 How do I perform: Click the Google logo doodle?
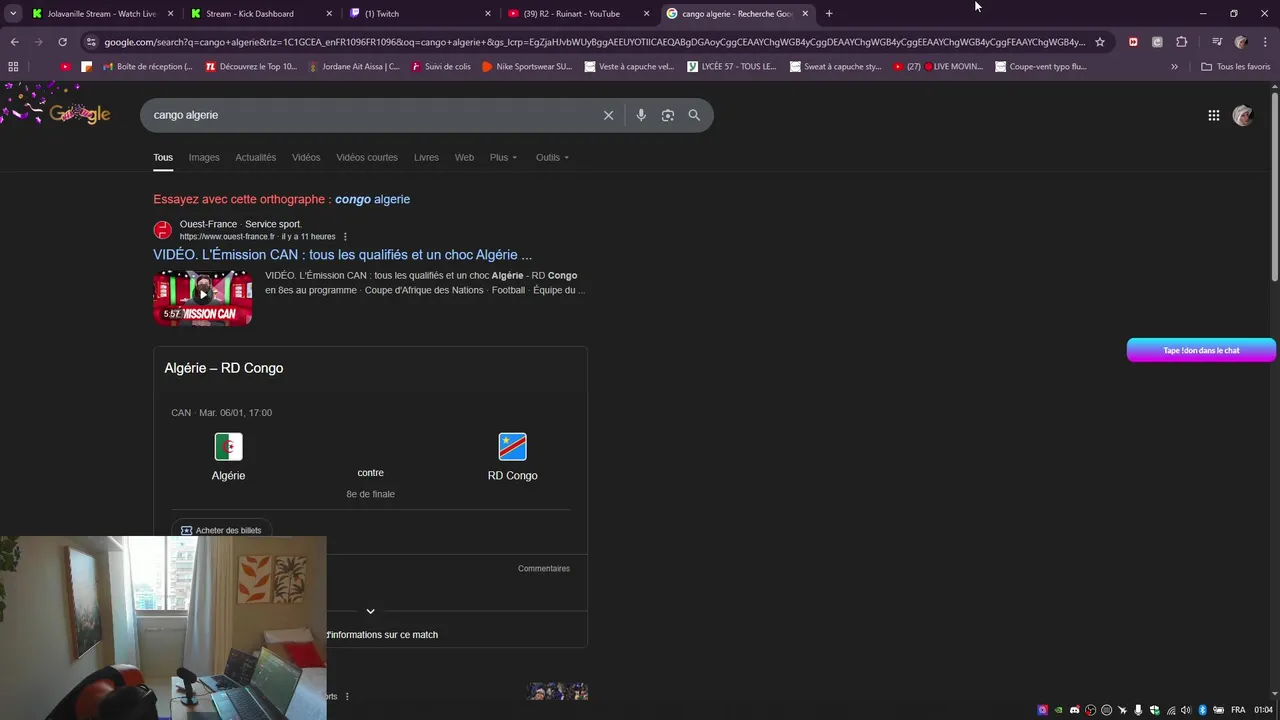point(78,113)
